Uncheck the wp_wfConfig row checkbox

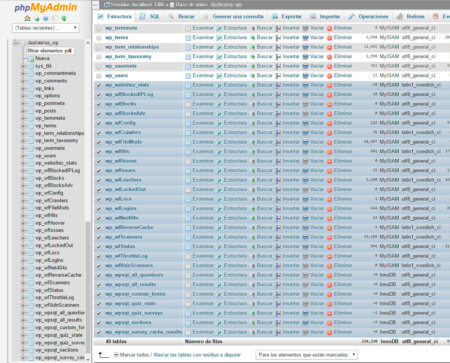[x=99, y=123]
